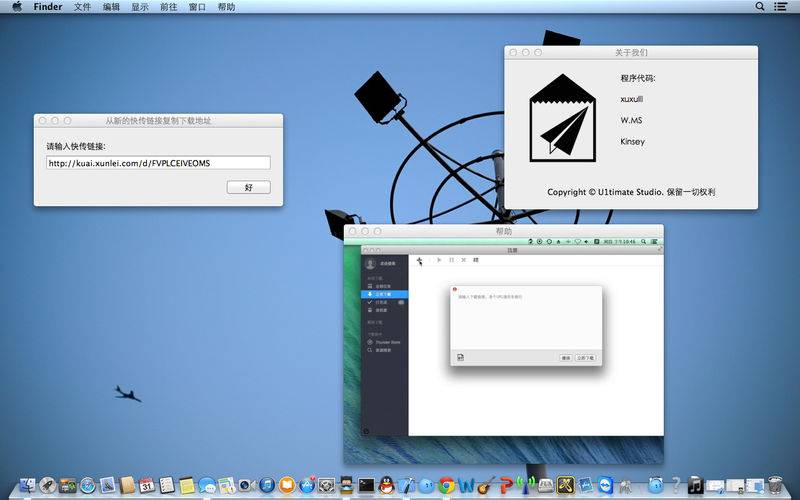
Task: Close the 帮助 window
Action: [353, 231]
